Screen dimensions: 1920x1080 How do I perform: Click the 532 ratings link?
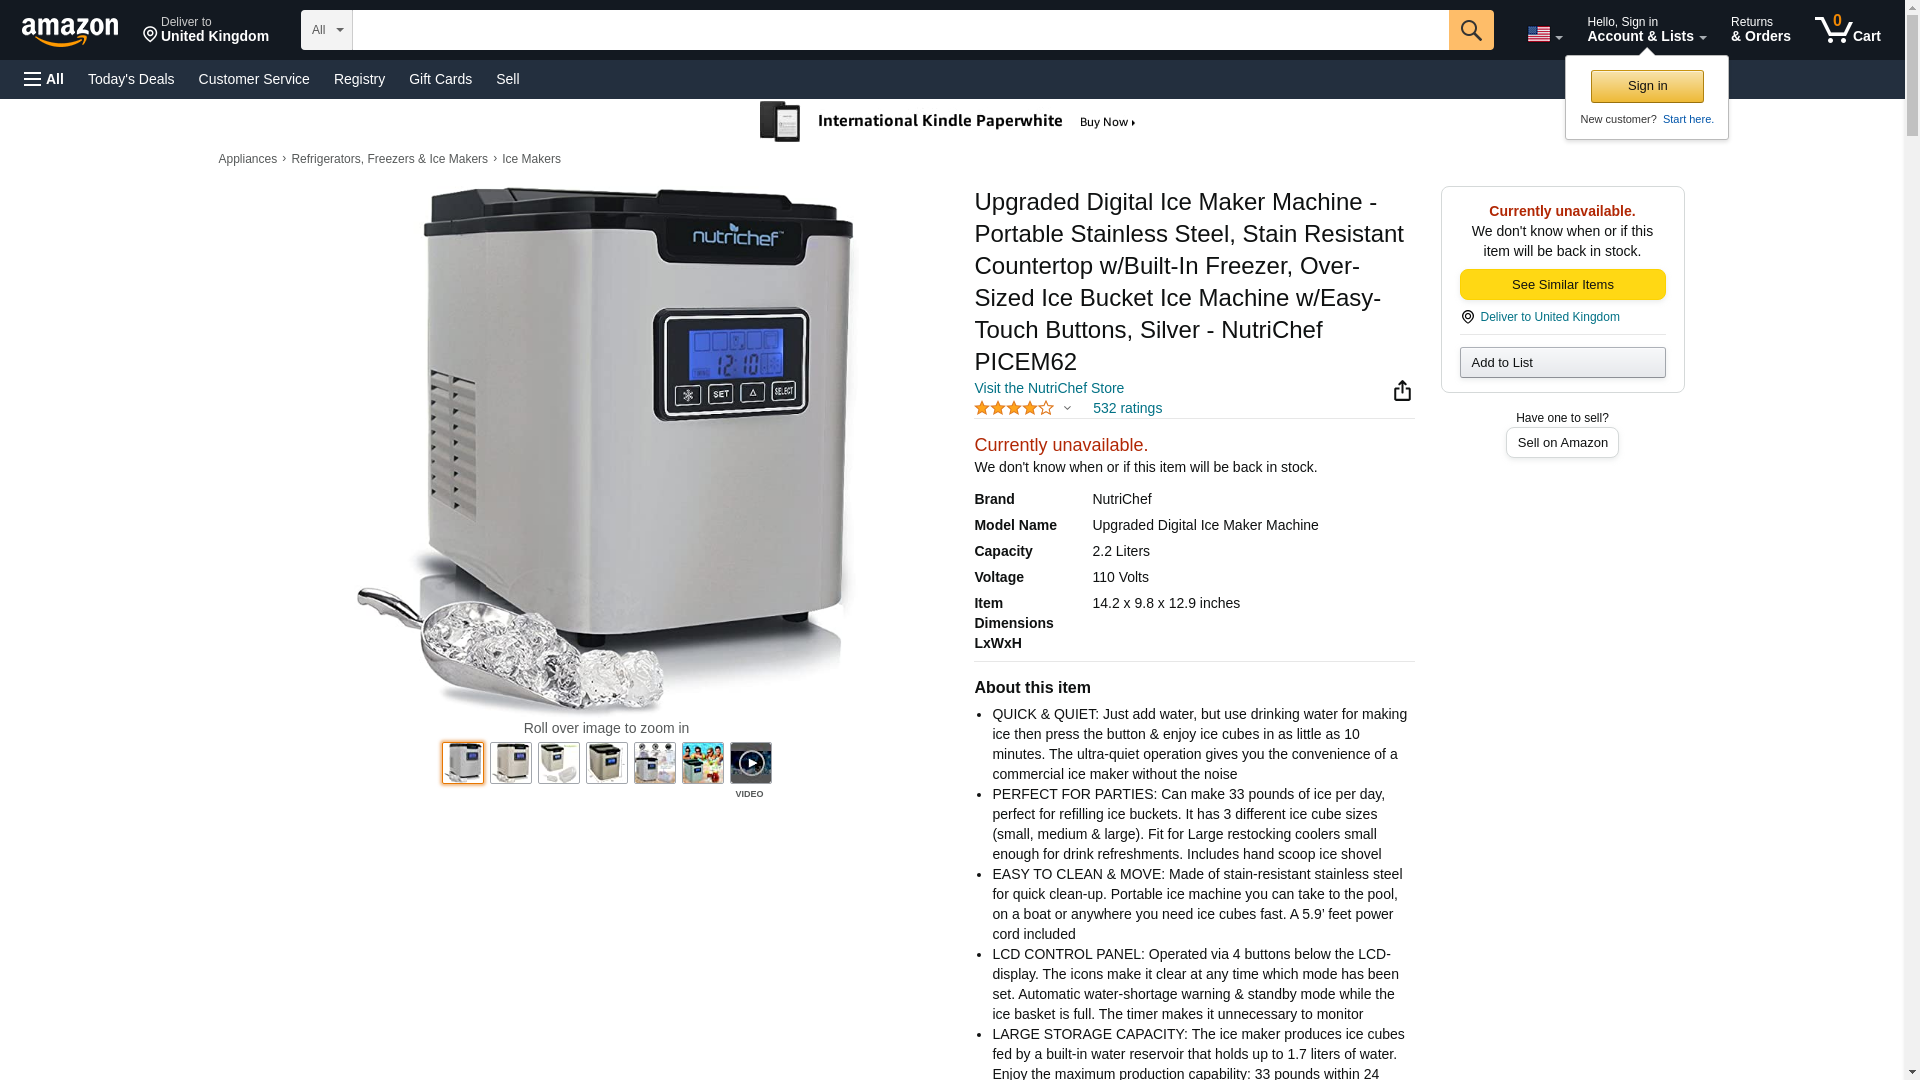[x=1127, y=408]
